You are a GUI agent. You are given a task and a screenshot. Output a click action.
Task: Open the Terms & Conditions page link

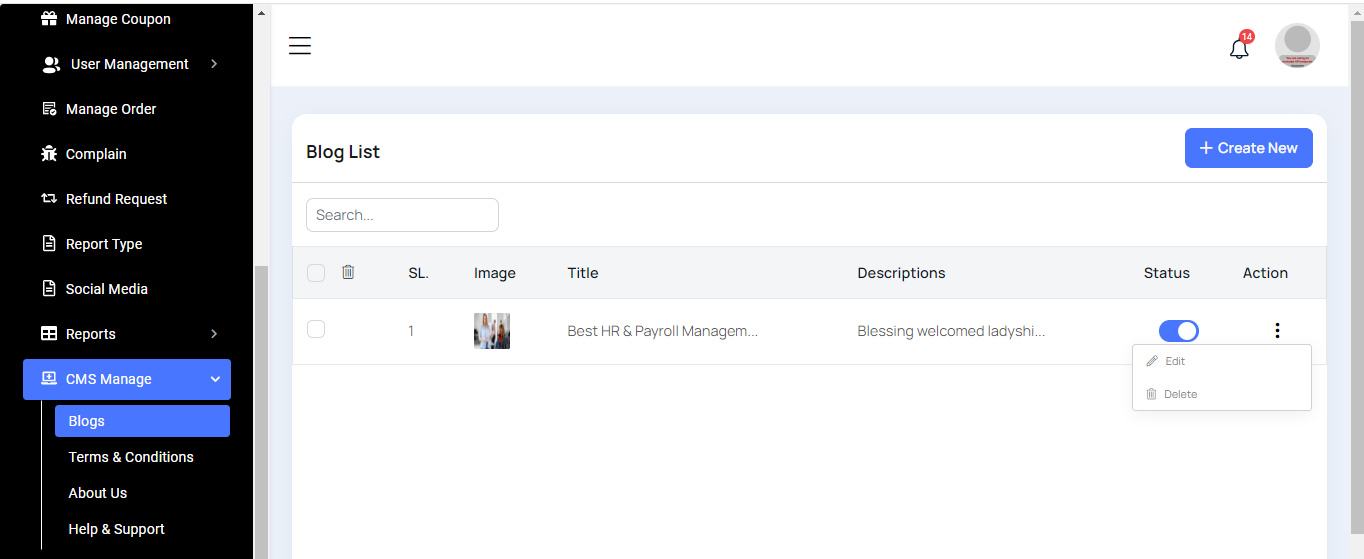coord(131,457)
